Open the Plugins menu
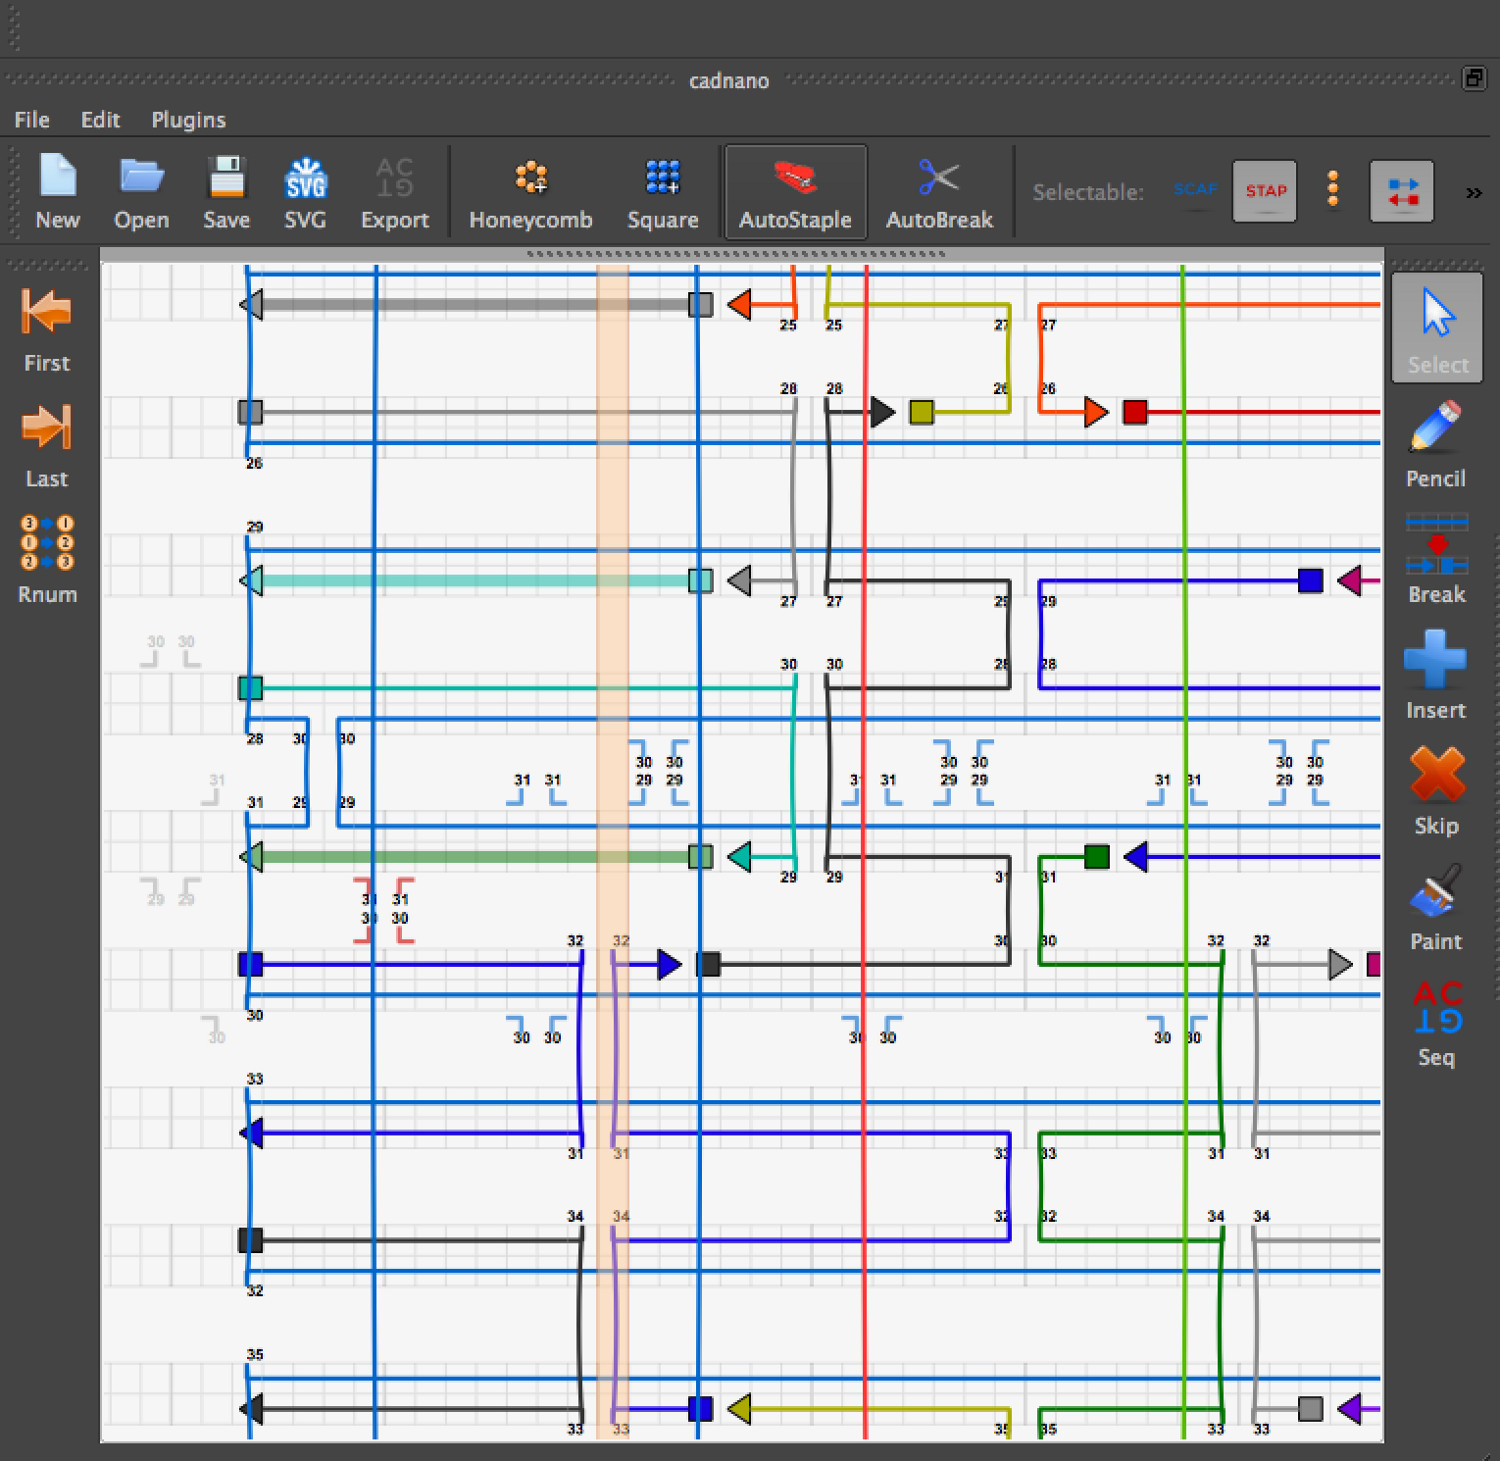This screenshot has width=1500, height=1461. pyautogui.click(x=188, y=120)
